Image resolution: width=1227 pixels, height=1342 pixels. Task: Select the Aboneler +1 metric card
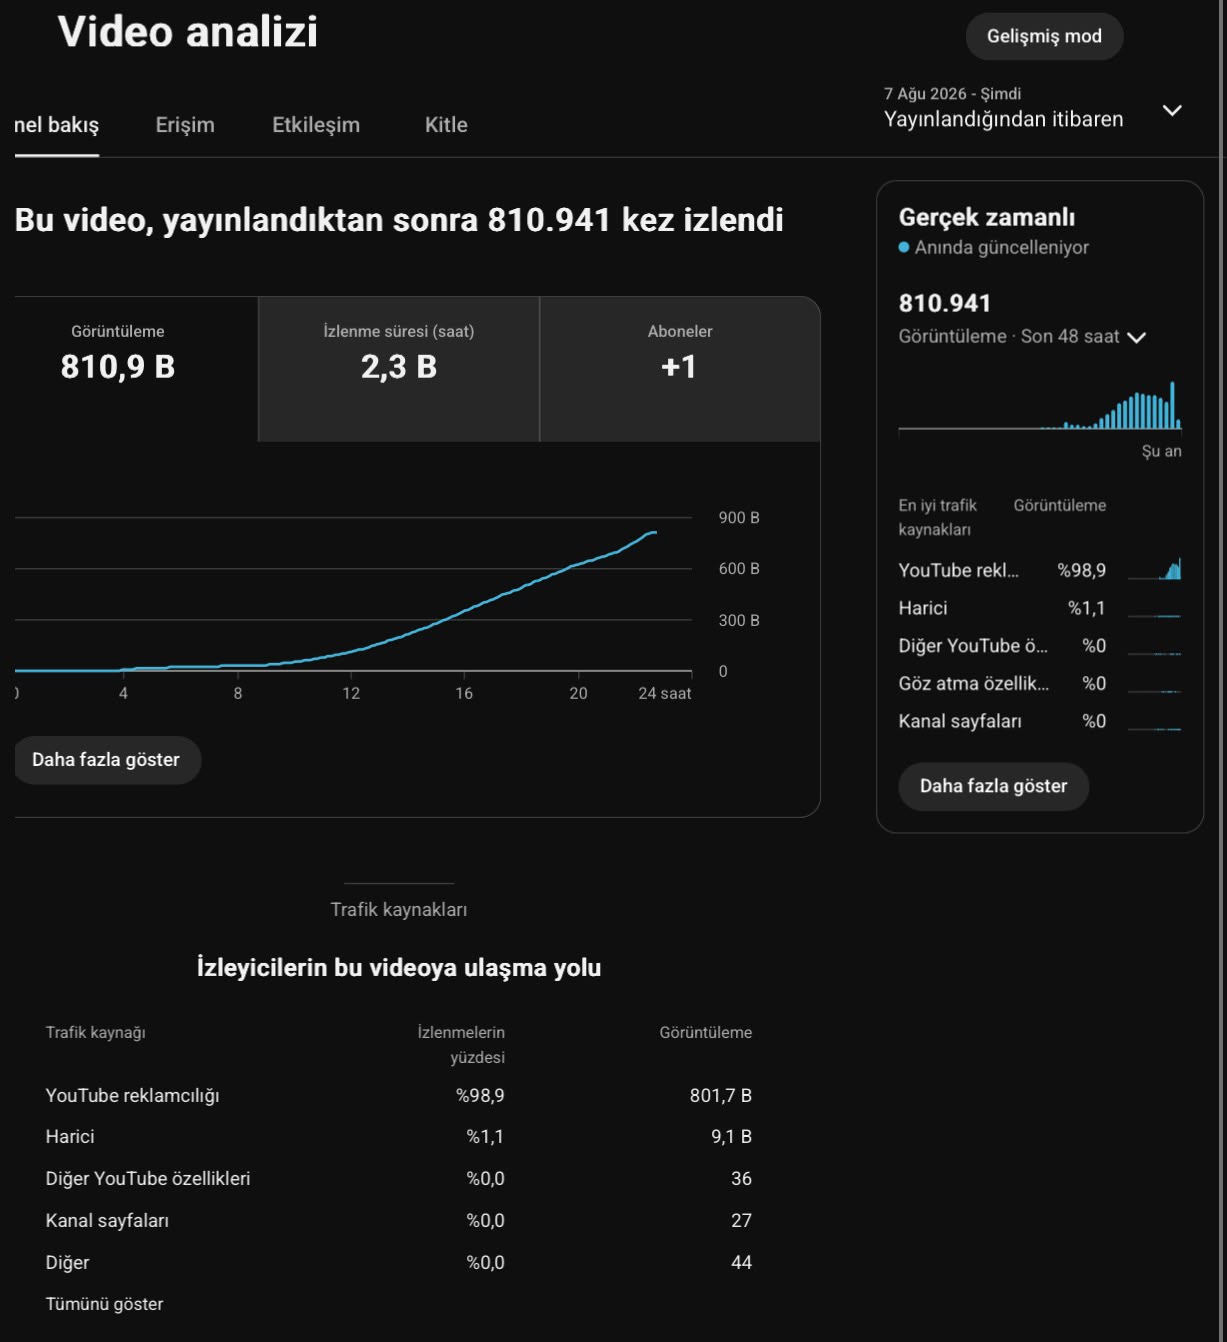click(680, 369)
